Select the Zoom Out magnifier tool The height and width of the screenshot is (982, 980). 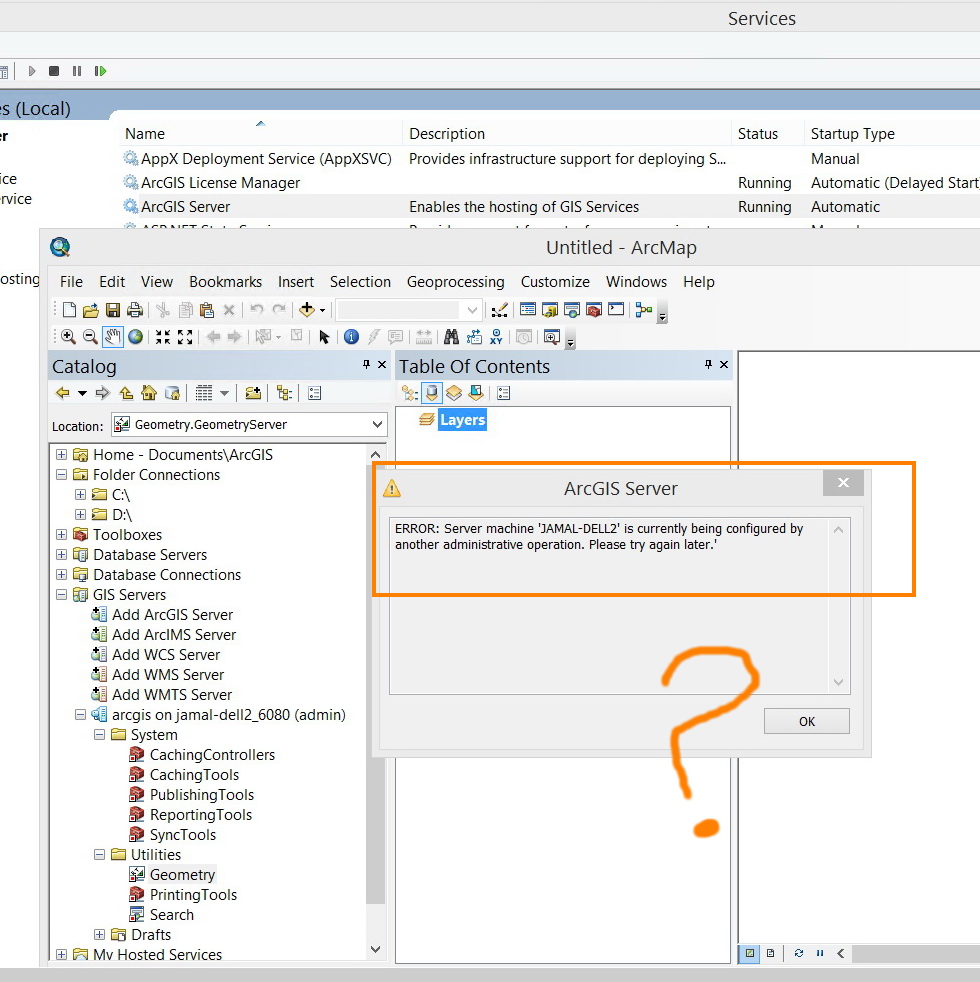click(90, 338)
